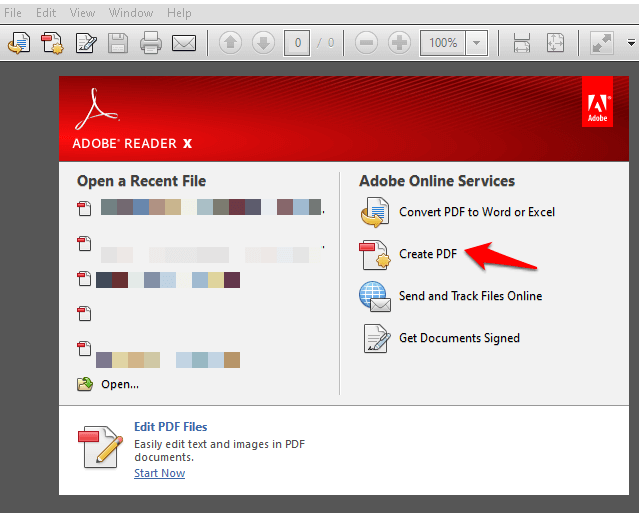Viewport: 639px width, 513px height.
Task: Click the page number input field
Action: pos(296,44)
